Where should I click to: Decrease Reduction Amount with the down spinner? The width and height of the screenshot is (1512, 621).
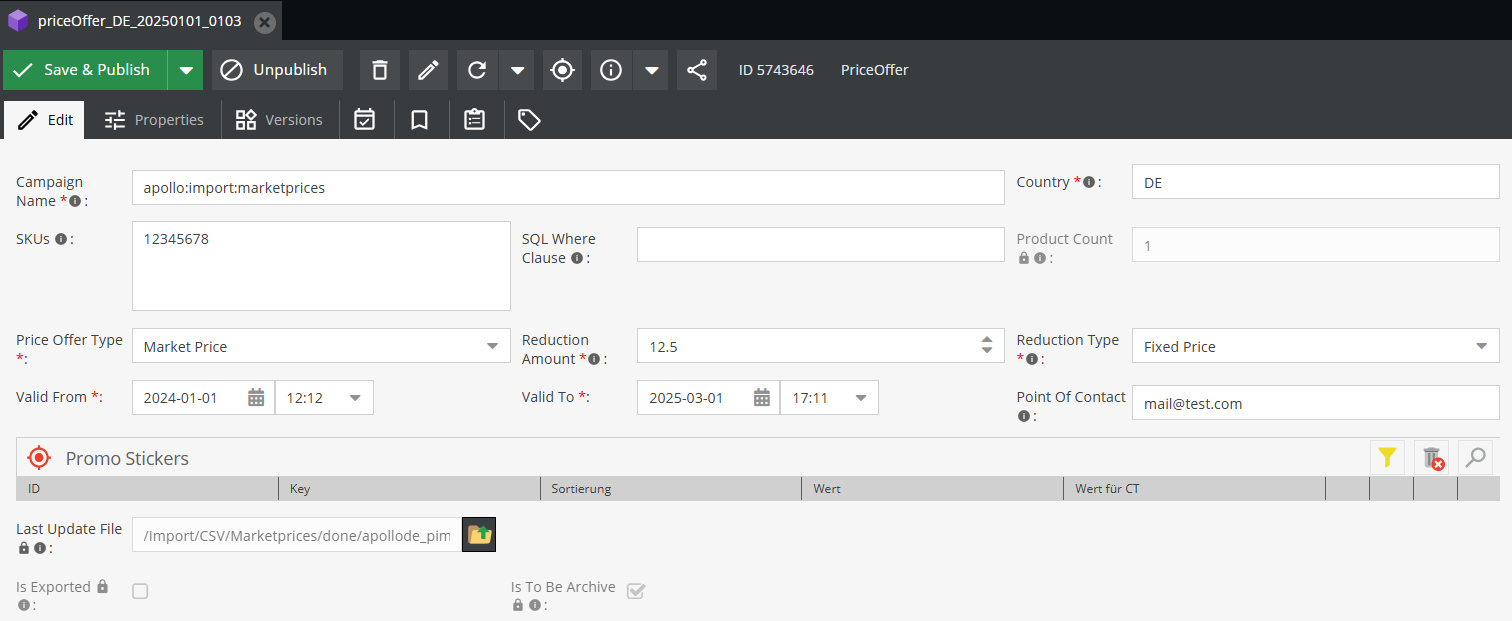click(x=987, y=352)
